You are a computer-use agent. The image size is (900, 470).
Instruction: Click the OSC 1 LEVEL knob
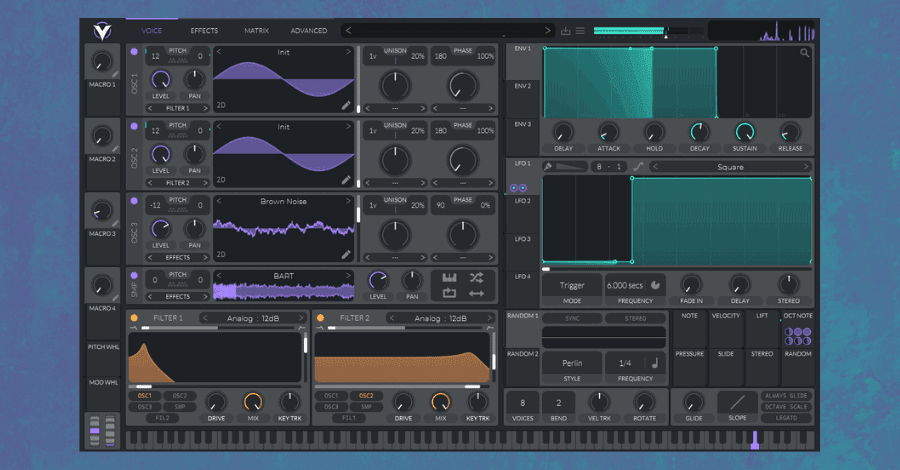click(161, 80)
